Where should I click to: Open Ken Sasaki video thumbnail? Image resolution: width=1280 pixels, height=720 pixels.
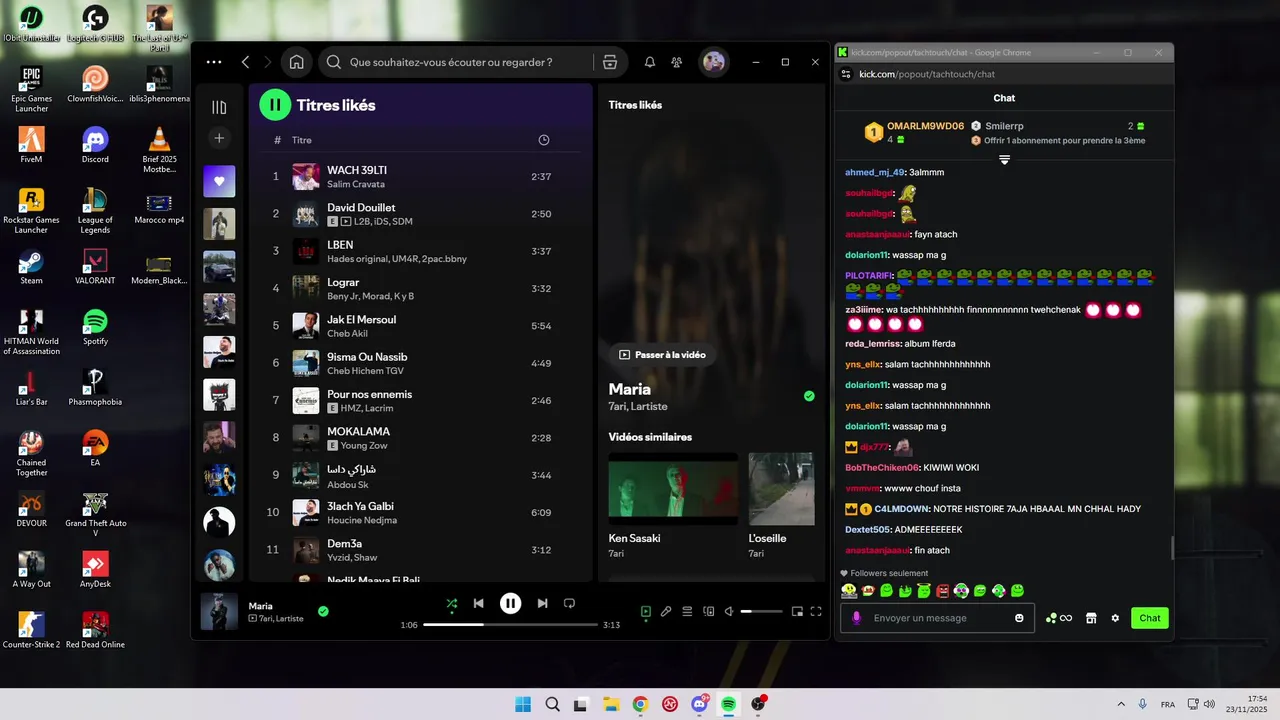673,489
